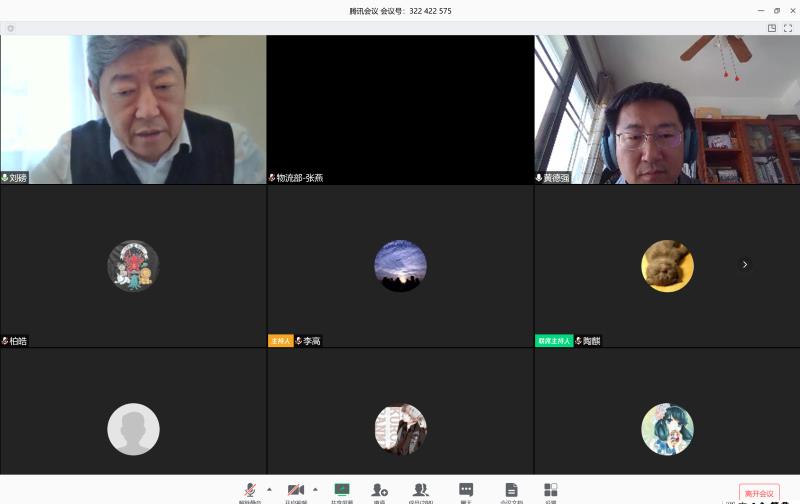Click the default gray silhouette avatar
The height and width of the screenshot is (504, 800).
[133, 429]
